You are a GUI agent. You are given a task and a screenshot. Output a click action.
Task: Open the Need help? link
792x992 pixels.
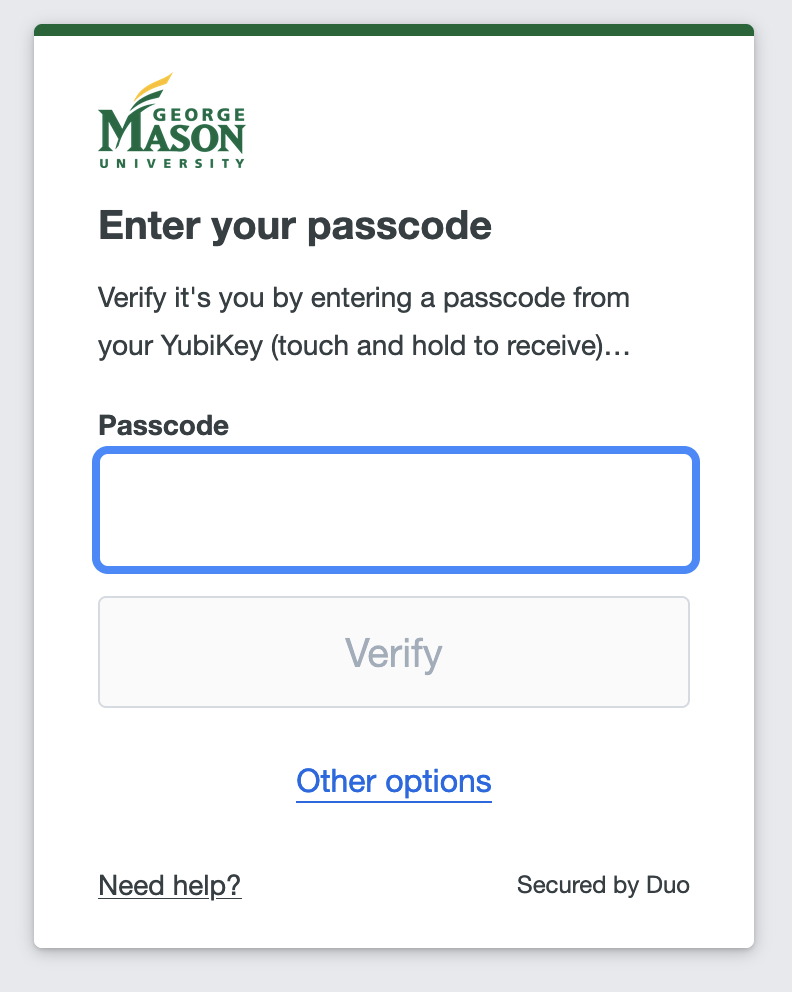(170, 885)
